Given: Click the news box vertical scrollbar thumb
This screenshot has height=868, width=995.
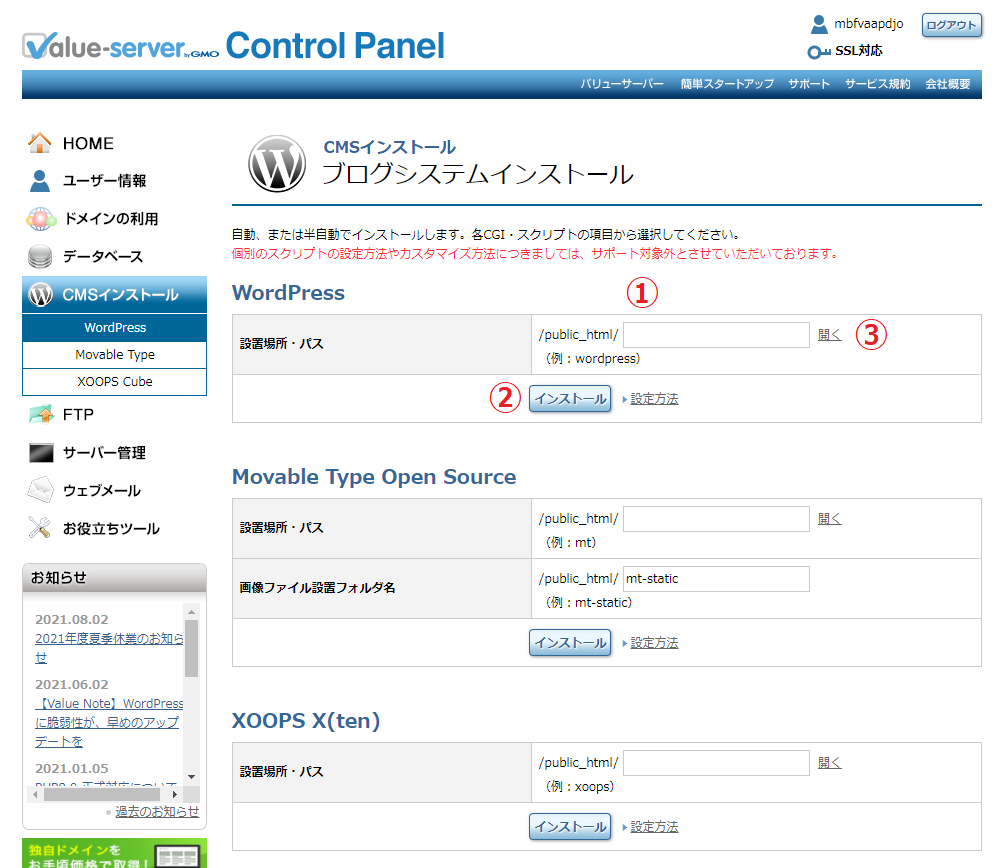Looking at the screenshot, I should [191, 648].
